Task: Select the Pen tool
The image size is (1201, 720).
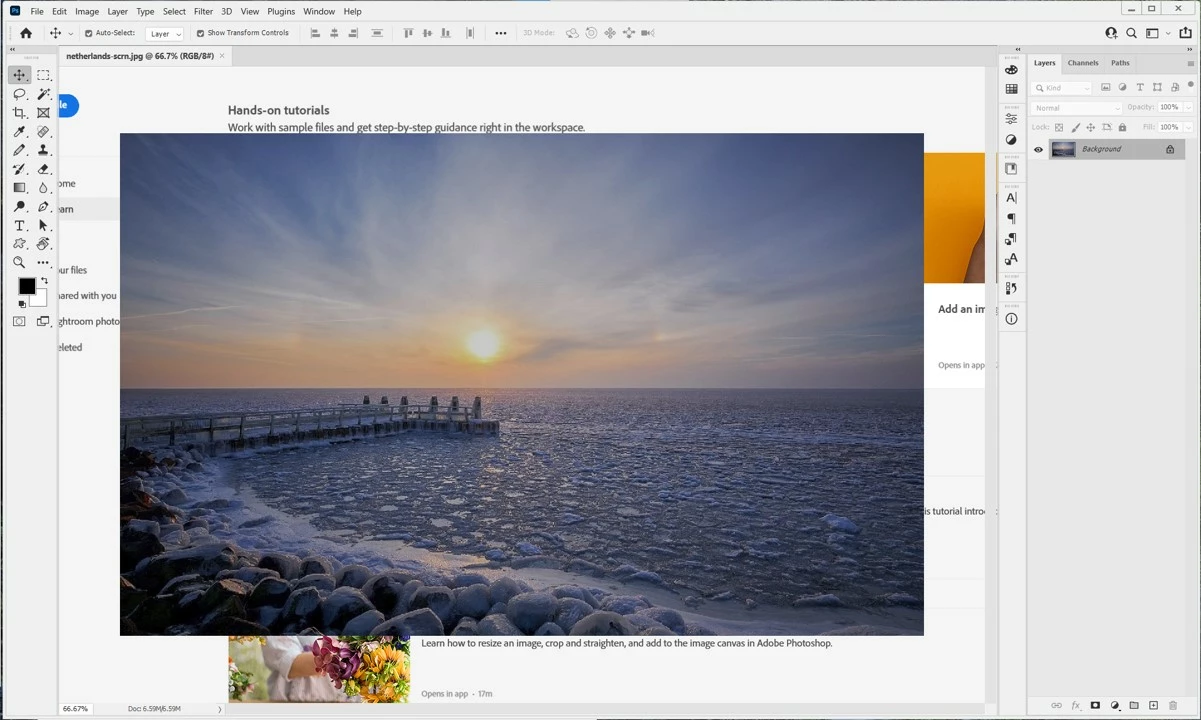Action: (x=43, y=207)
